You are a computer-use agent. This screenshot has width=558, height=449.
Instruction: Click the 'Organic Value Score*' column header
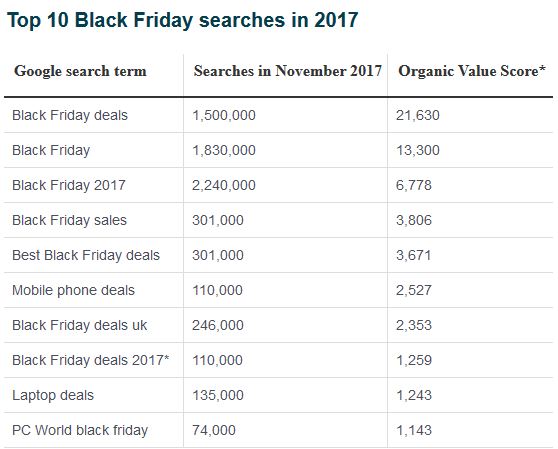point(472,71)
